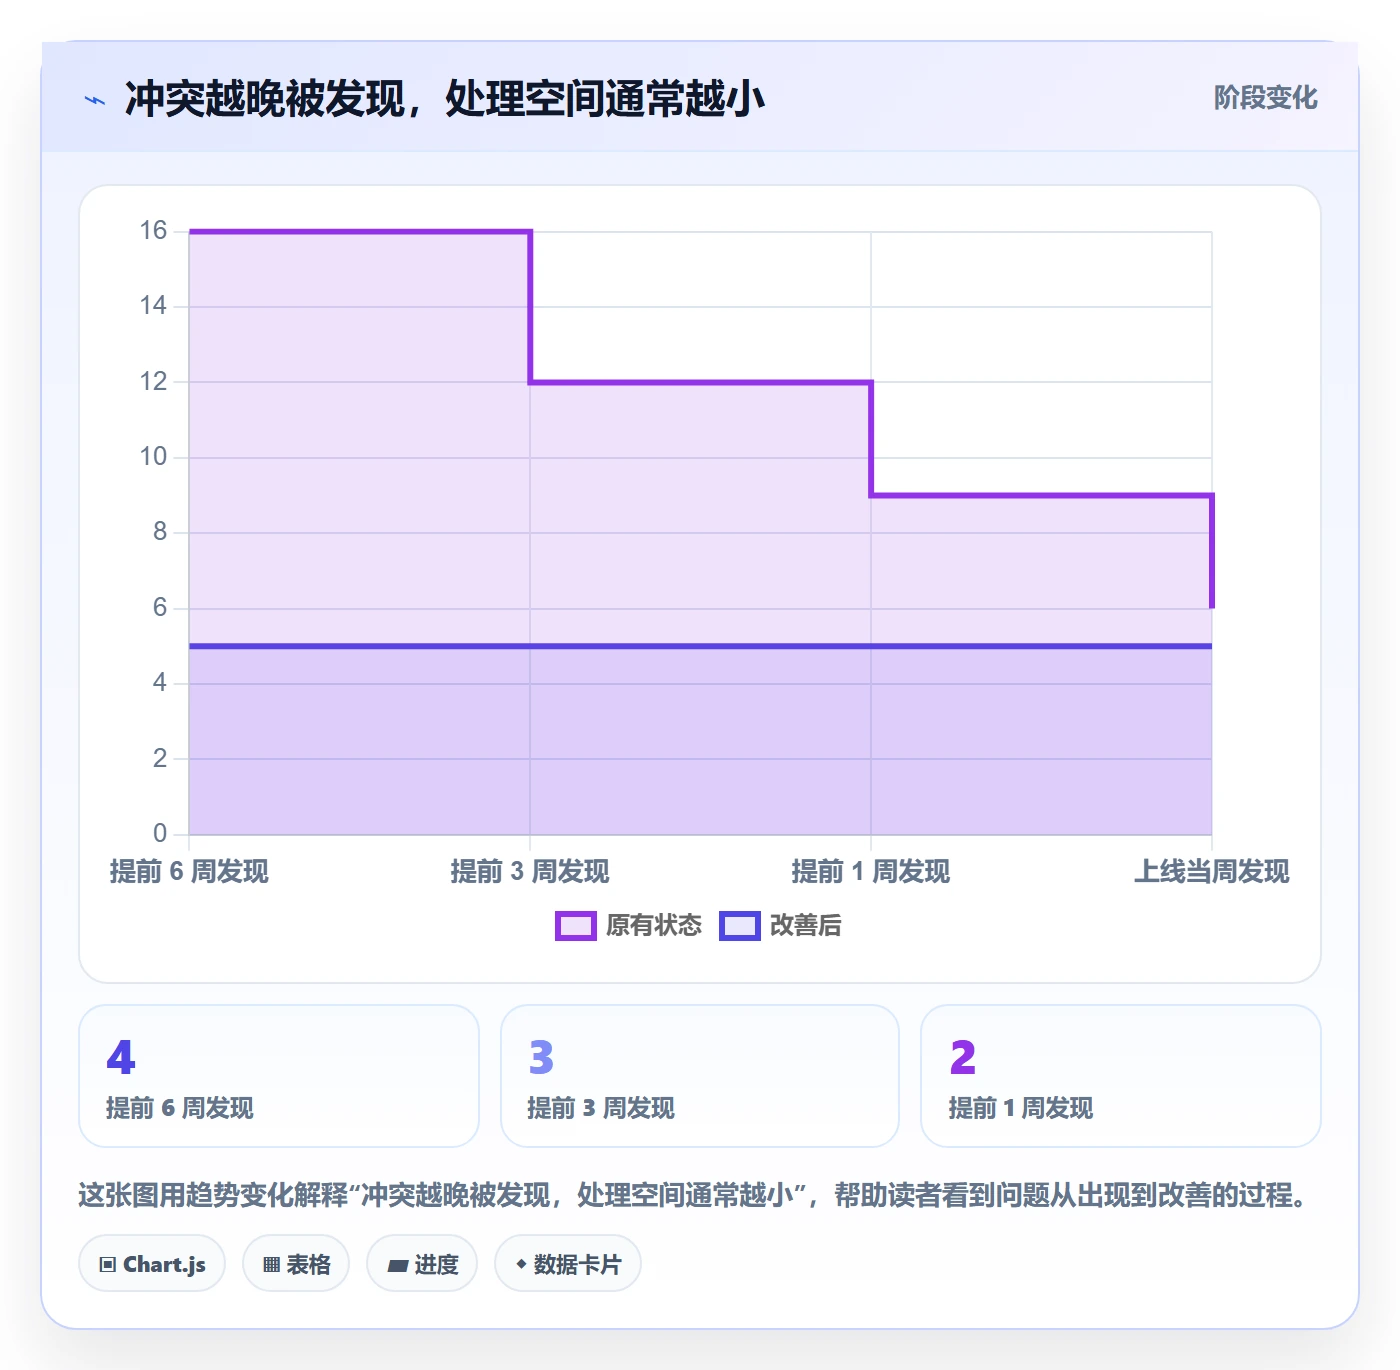Click the y-axis value 8
This screenshot has width=1400, height=1370.
(x=160, y=532)
